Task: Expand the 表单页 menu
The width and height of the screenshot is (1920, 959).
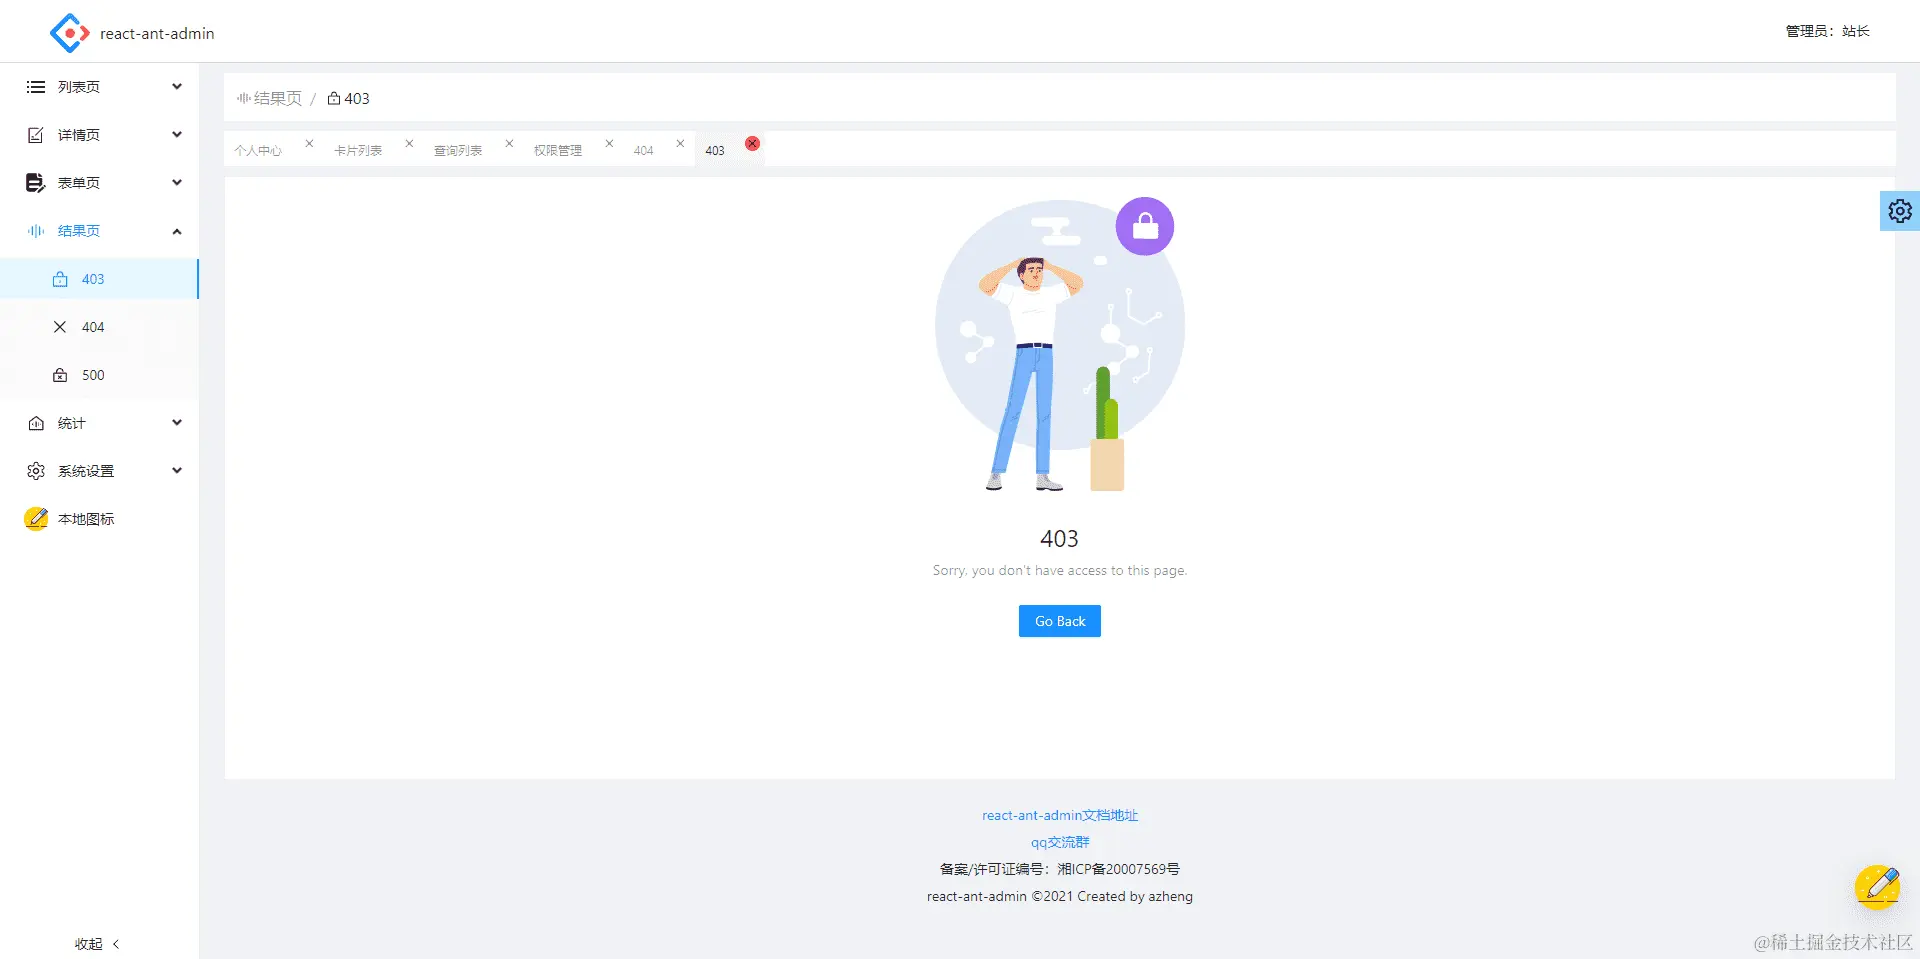Action: pyautogui.click(x=176, y=182)
